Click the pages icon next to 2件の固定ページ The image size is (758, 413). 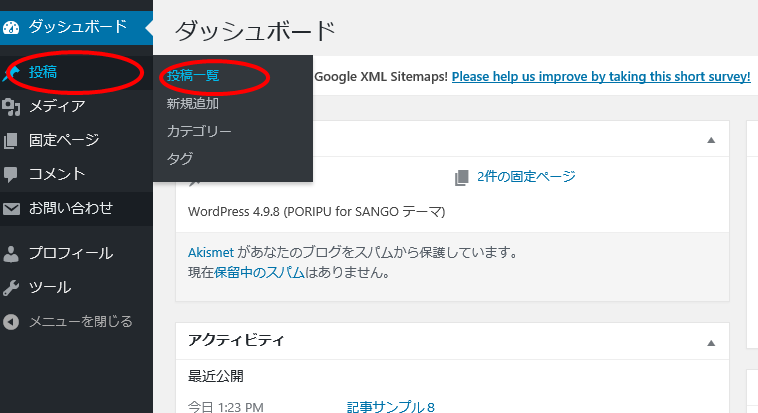(462, 177)
